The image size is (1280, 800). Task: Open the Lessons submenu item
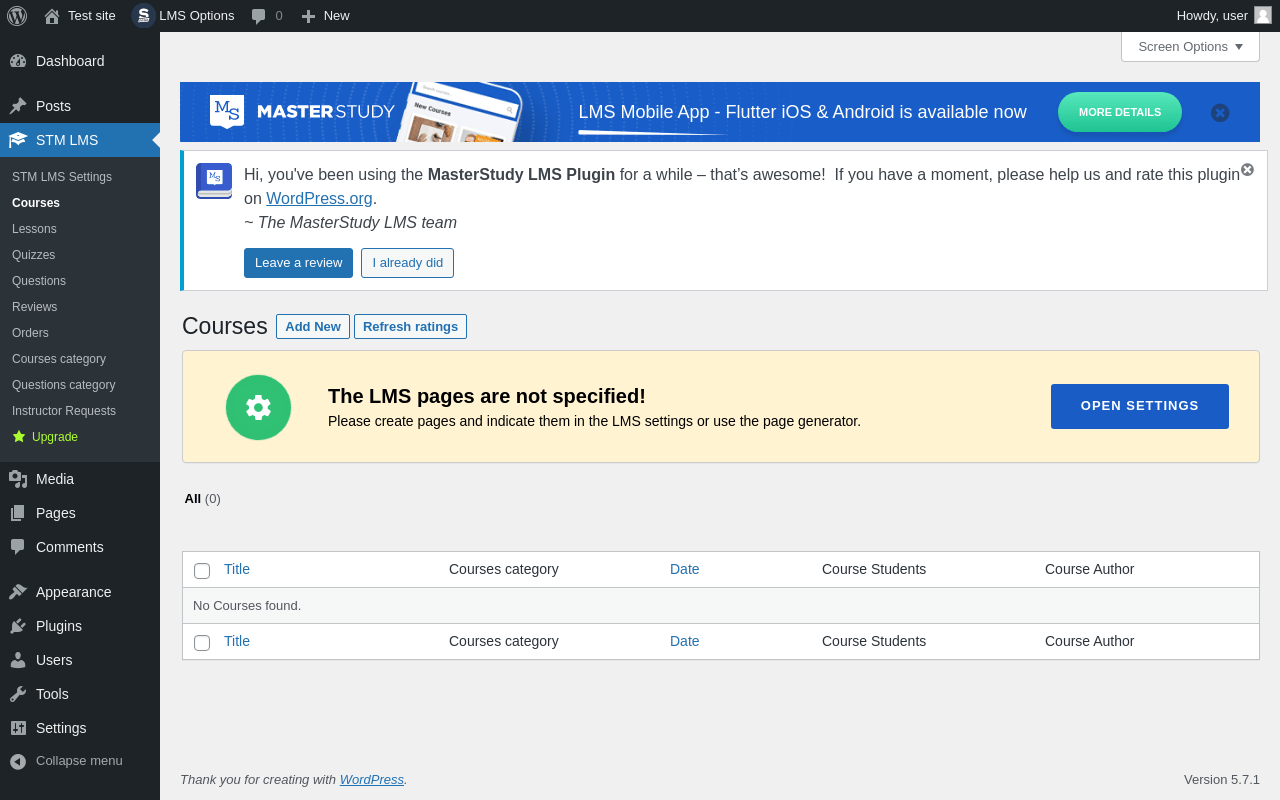tap(34, 229)
